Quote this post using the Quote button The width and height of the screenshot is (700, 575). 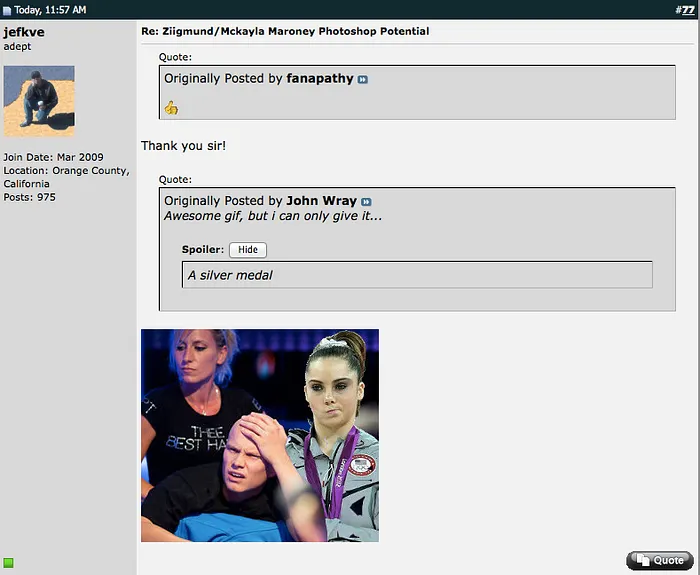pos(660,560)
